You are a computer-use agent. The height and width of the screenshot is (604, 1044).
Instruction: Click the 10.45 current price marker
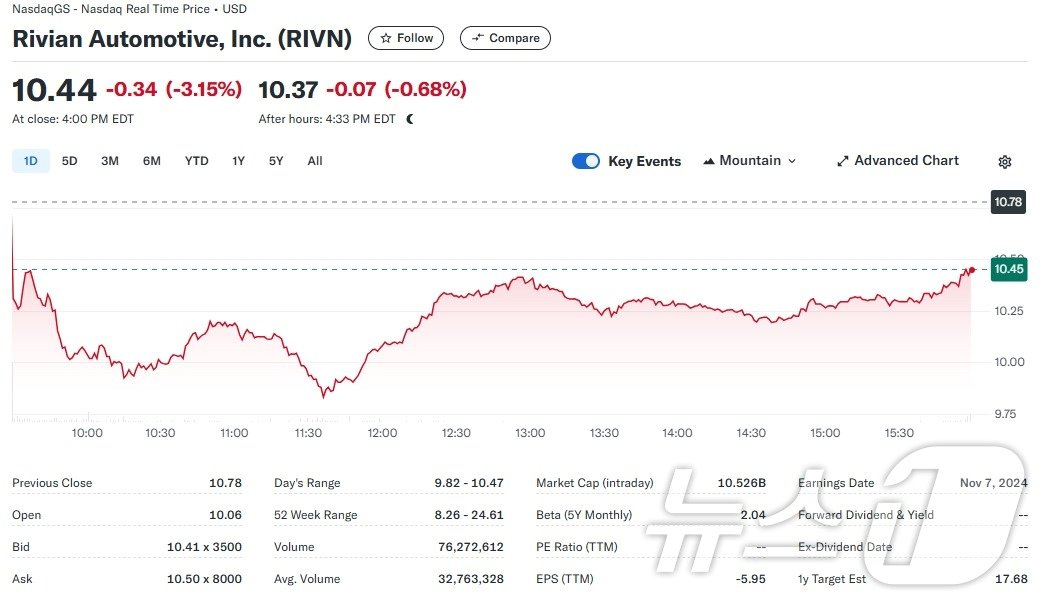[1009, 269]
